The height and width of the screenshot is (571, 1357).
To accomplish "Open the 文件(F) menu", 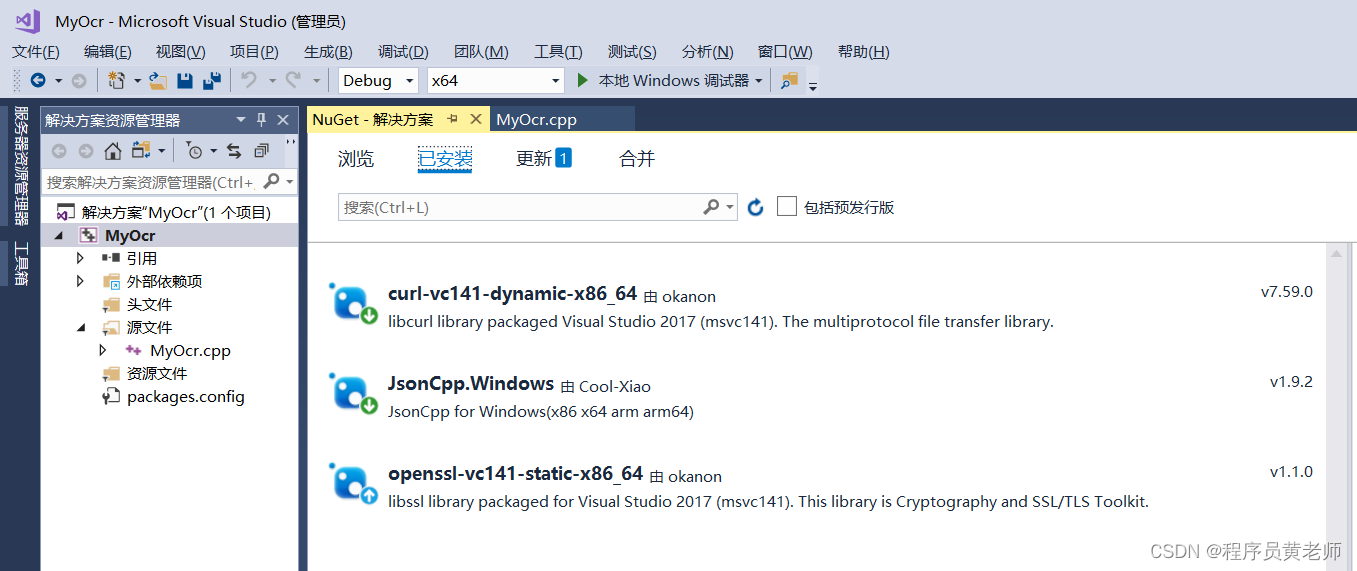I will 36,52.
